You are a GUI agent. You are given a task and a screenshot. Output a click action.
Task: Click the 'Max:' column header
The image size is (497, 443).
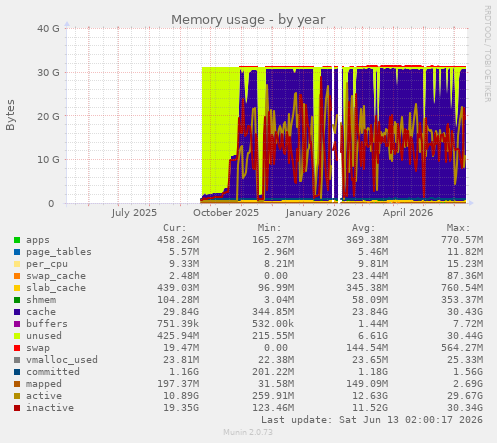[x=458, y=228]
